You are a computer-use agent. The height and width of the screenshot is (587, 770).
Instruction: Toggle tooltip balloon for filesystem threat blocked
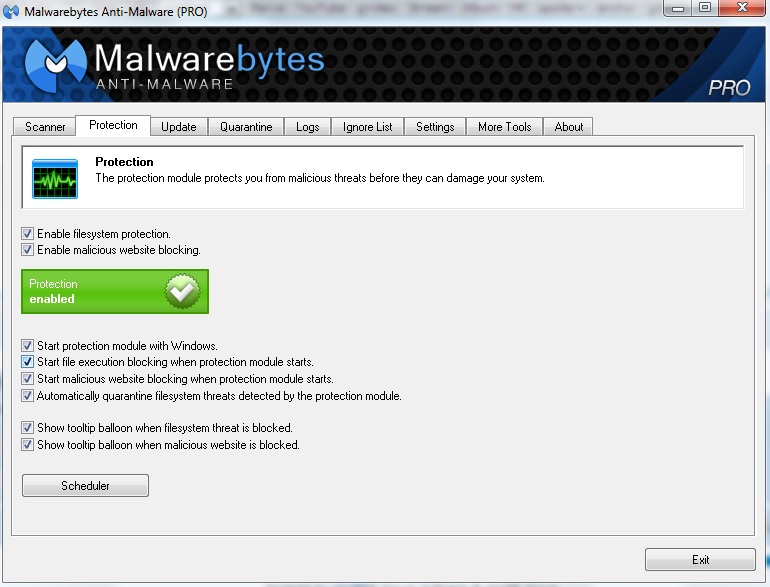click(28, 427)
